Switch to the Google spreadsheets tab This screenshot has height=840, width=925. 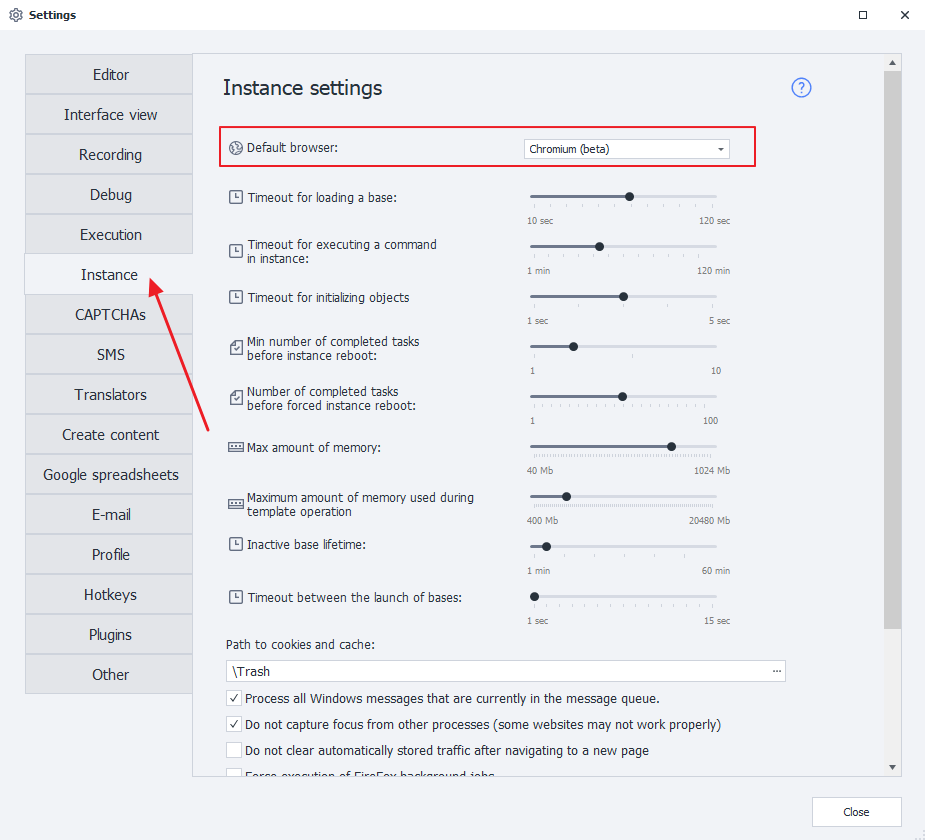pos(110,475)
